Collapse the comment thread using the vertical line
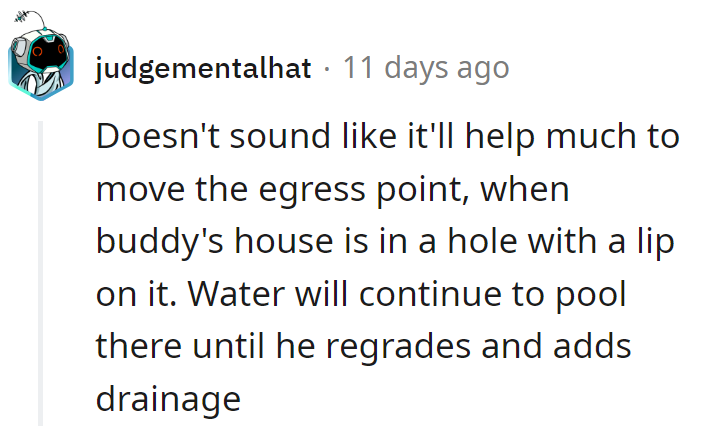Image resolution: width=722 pixels, height=426 pixels. click(x=41, y=270)
